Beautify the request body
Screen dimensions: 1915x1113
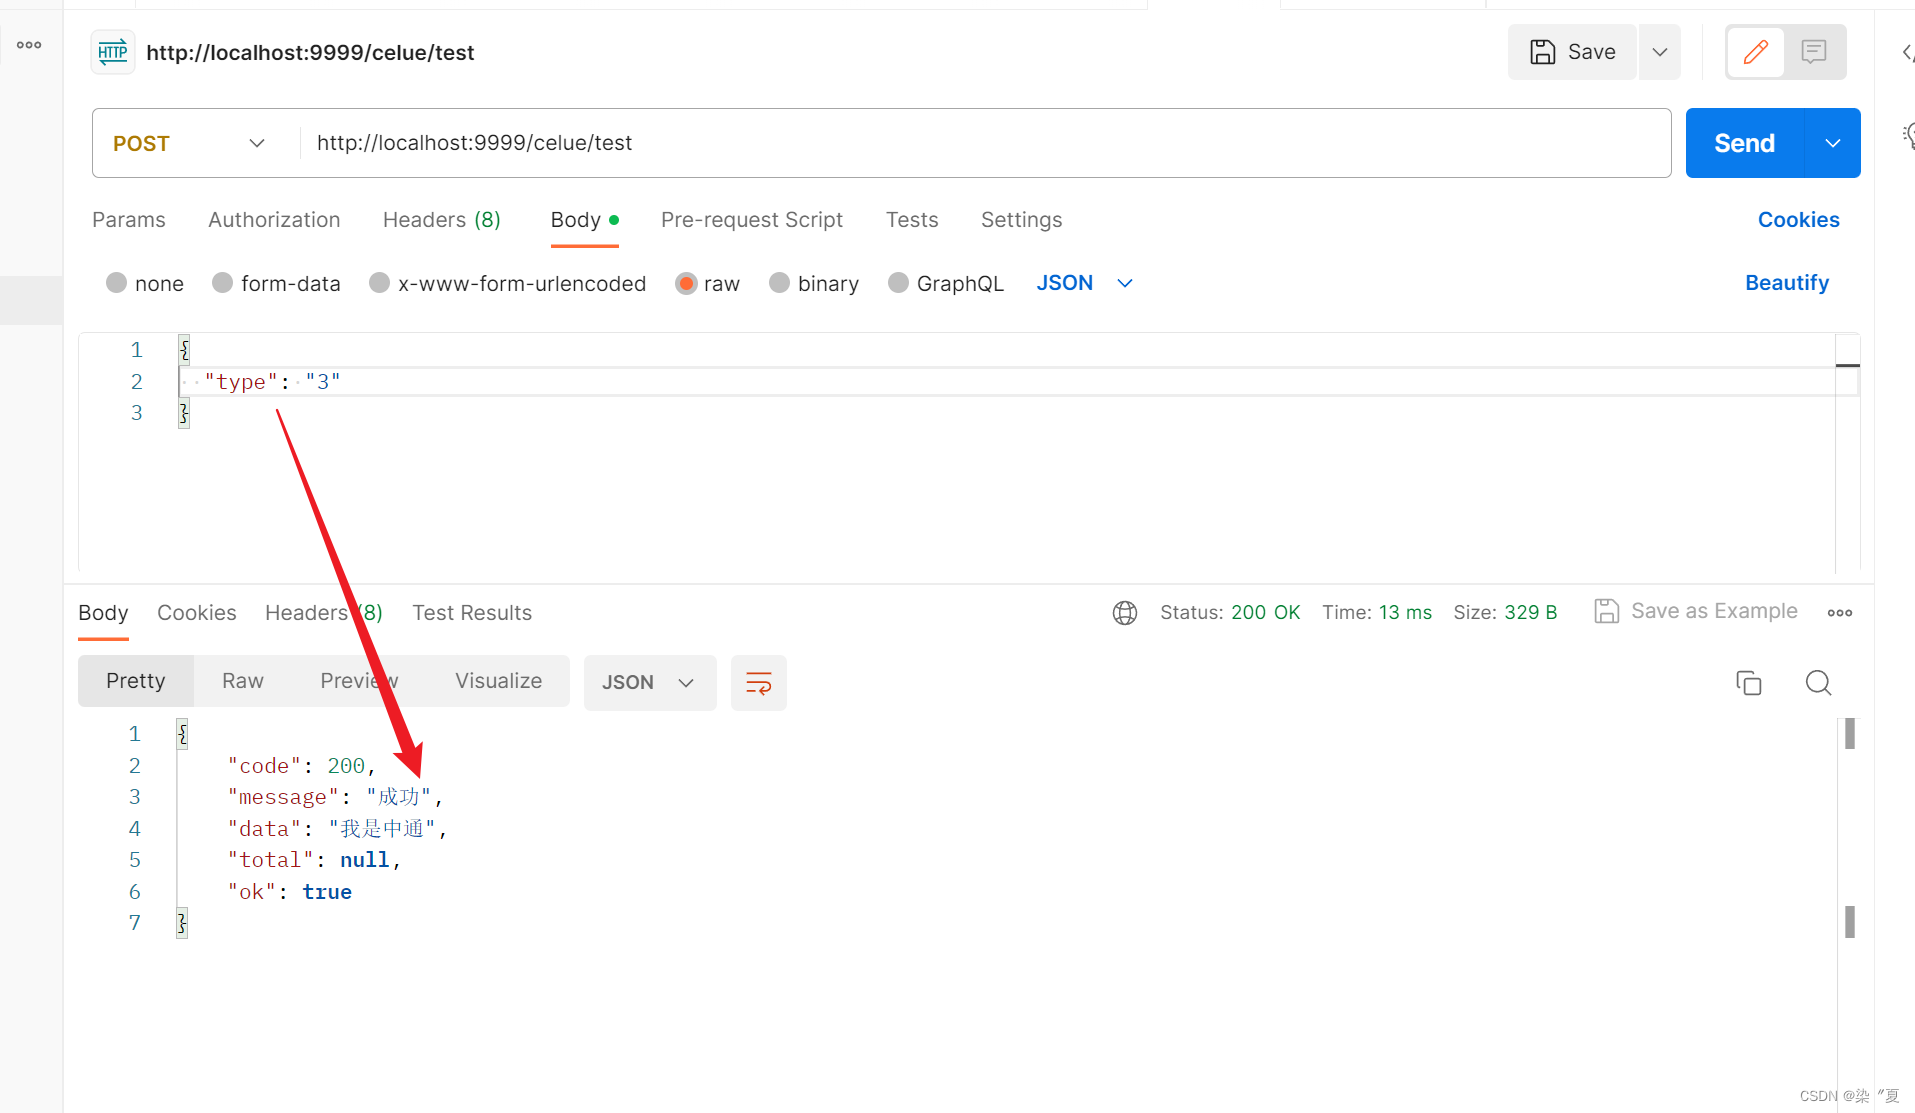coord(1787,283)
